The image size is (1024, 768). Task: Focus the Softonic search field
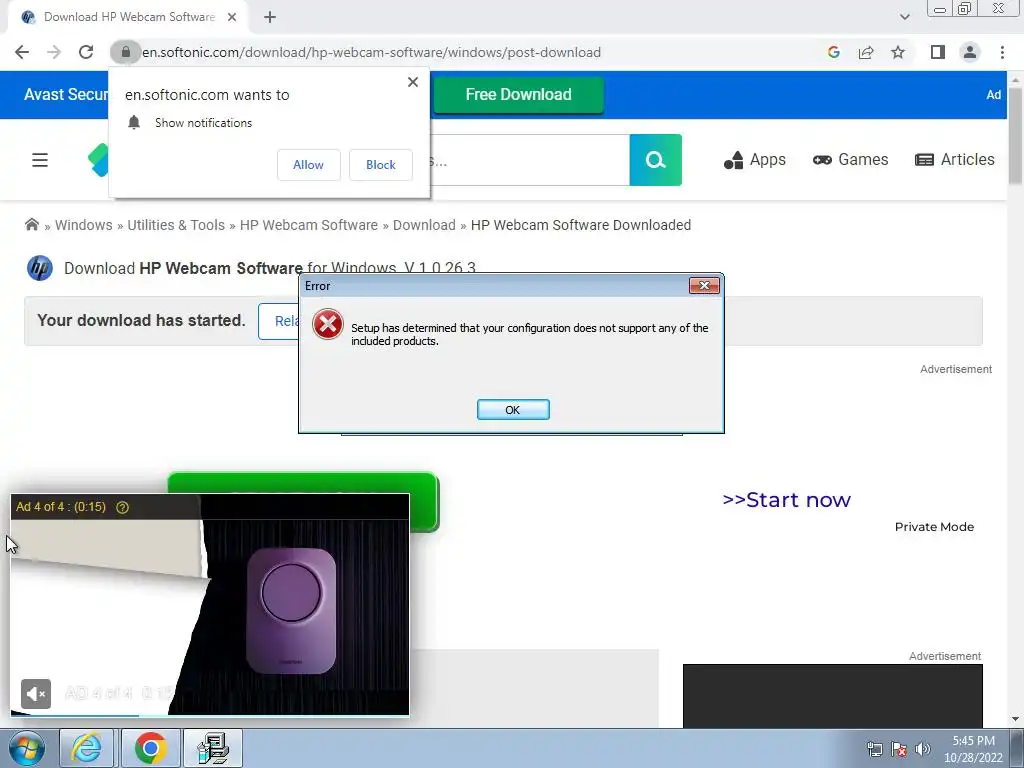(x=529, y=160)
